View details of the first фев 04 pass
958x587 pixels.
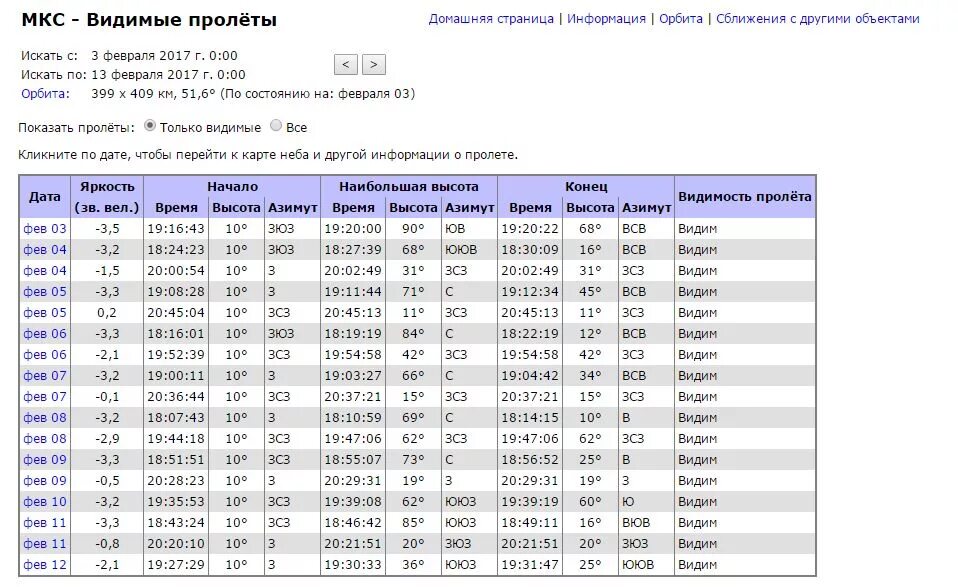pyautogui.click(x=43, y=251)
